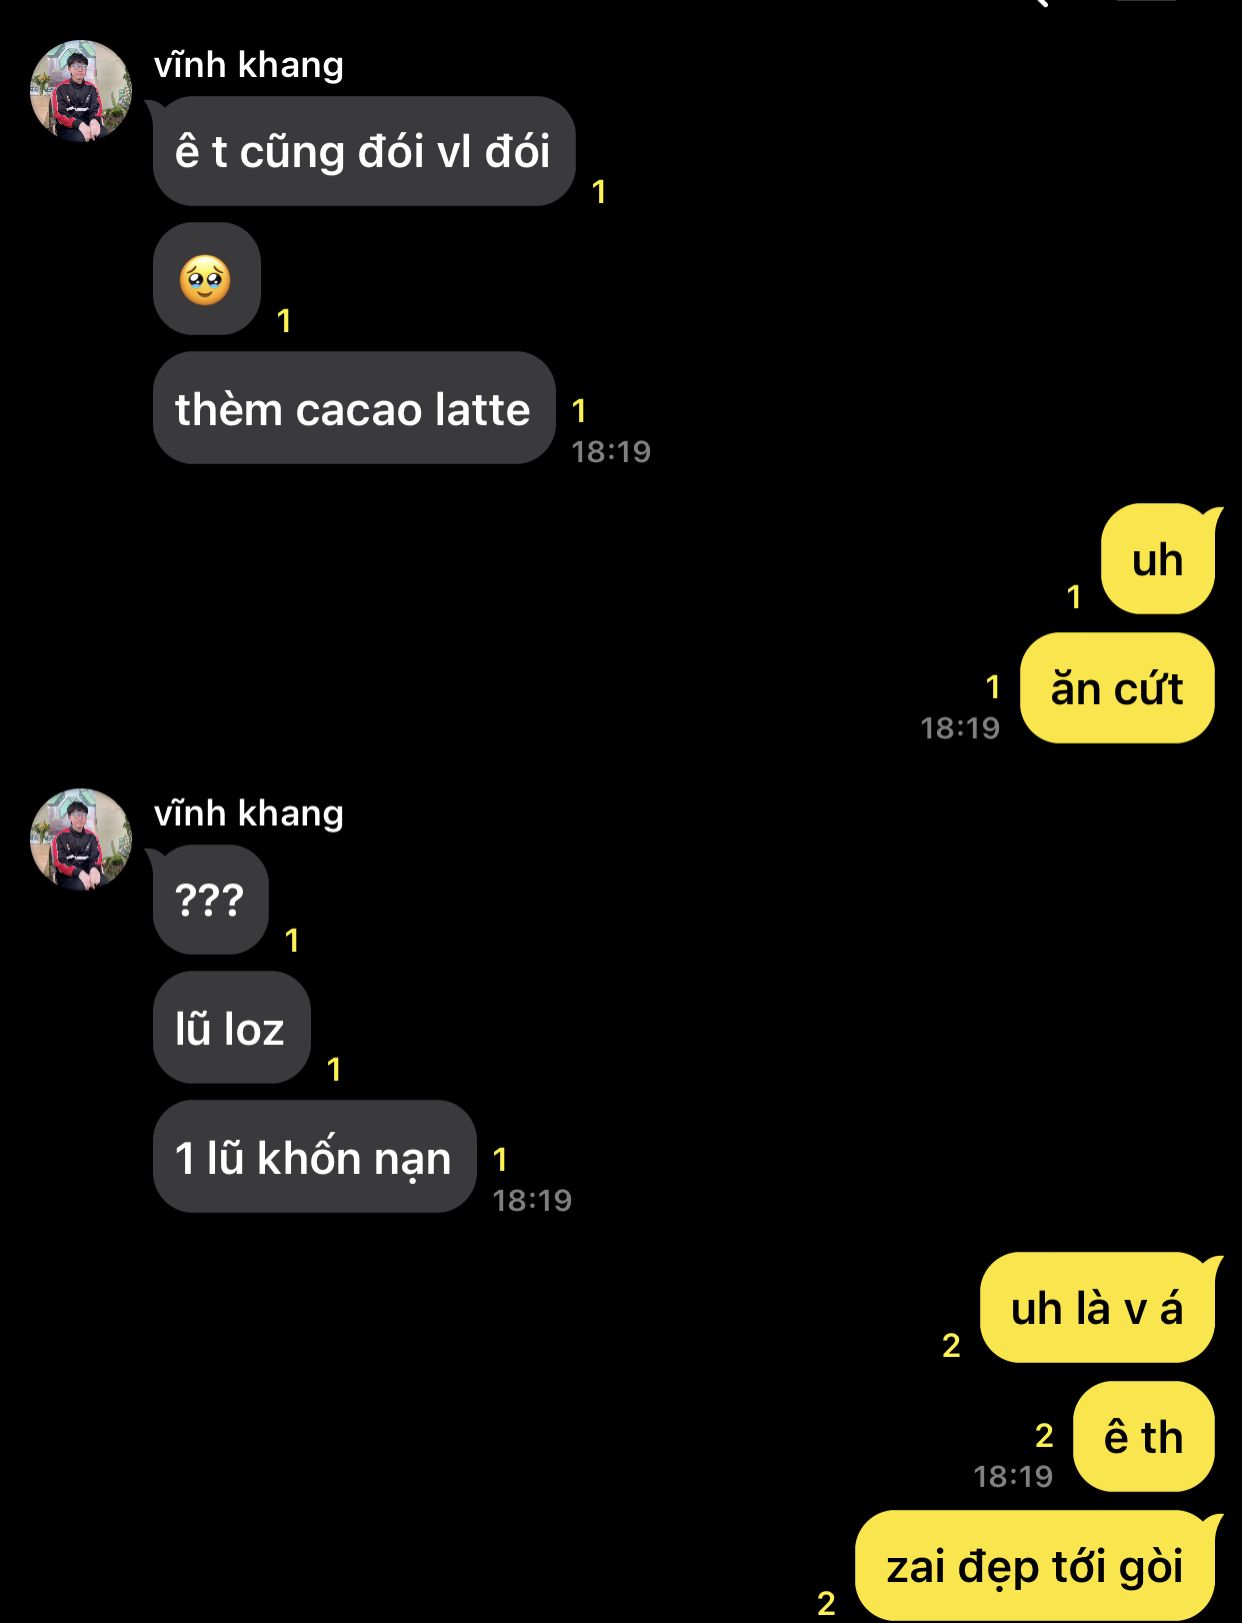Select the '1 lũ khốn nạn' message
1242x1623 pixels.
[315, 1157]
